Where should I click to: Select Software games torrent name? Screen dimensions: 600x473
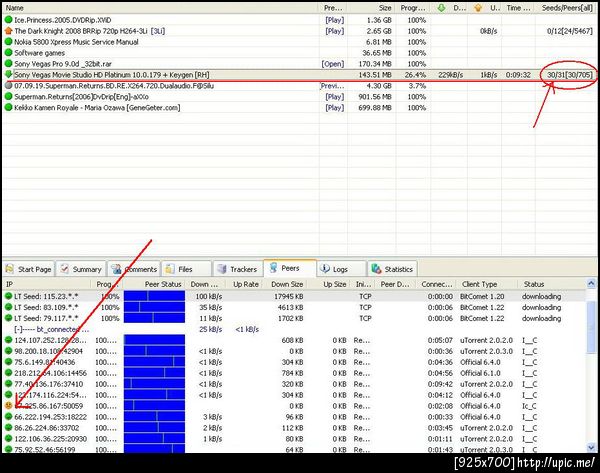point(39,53)
